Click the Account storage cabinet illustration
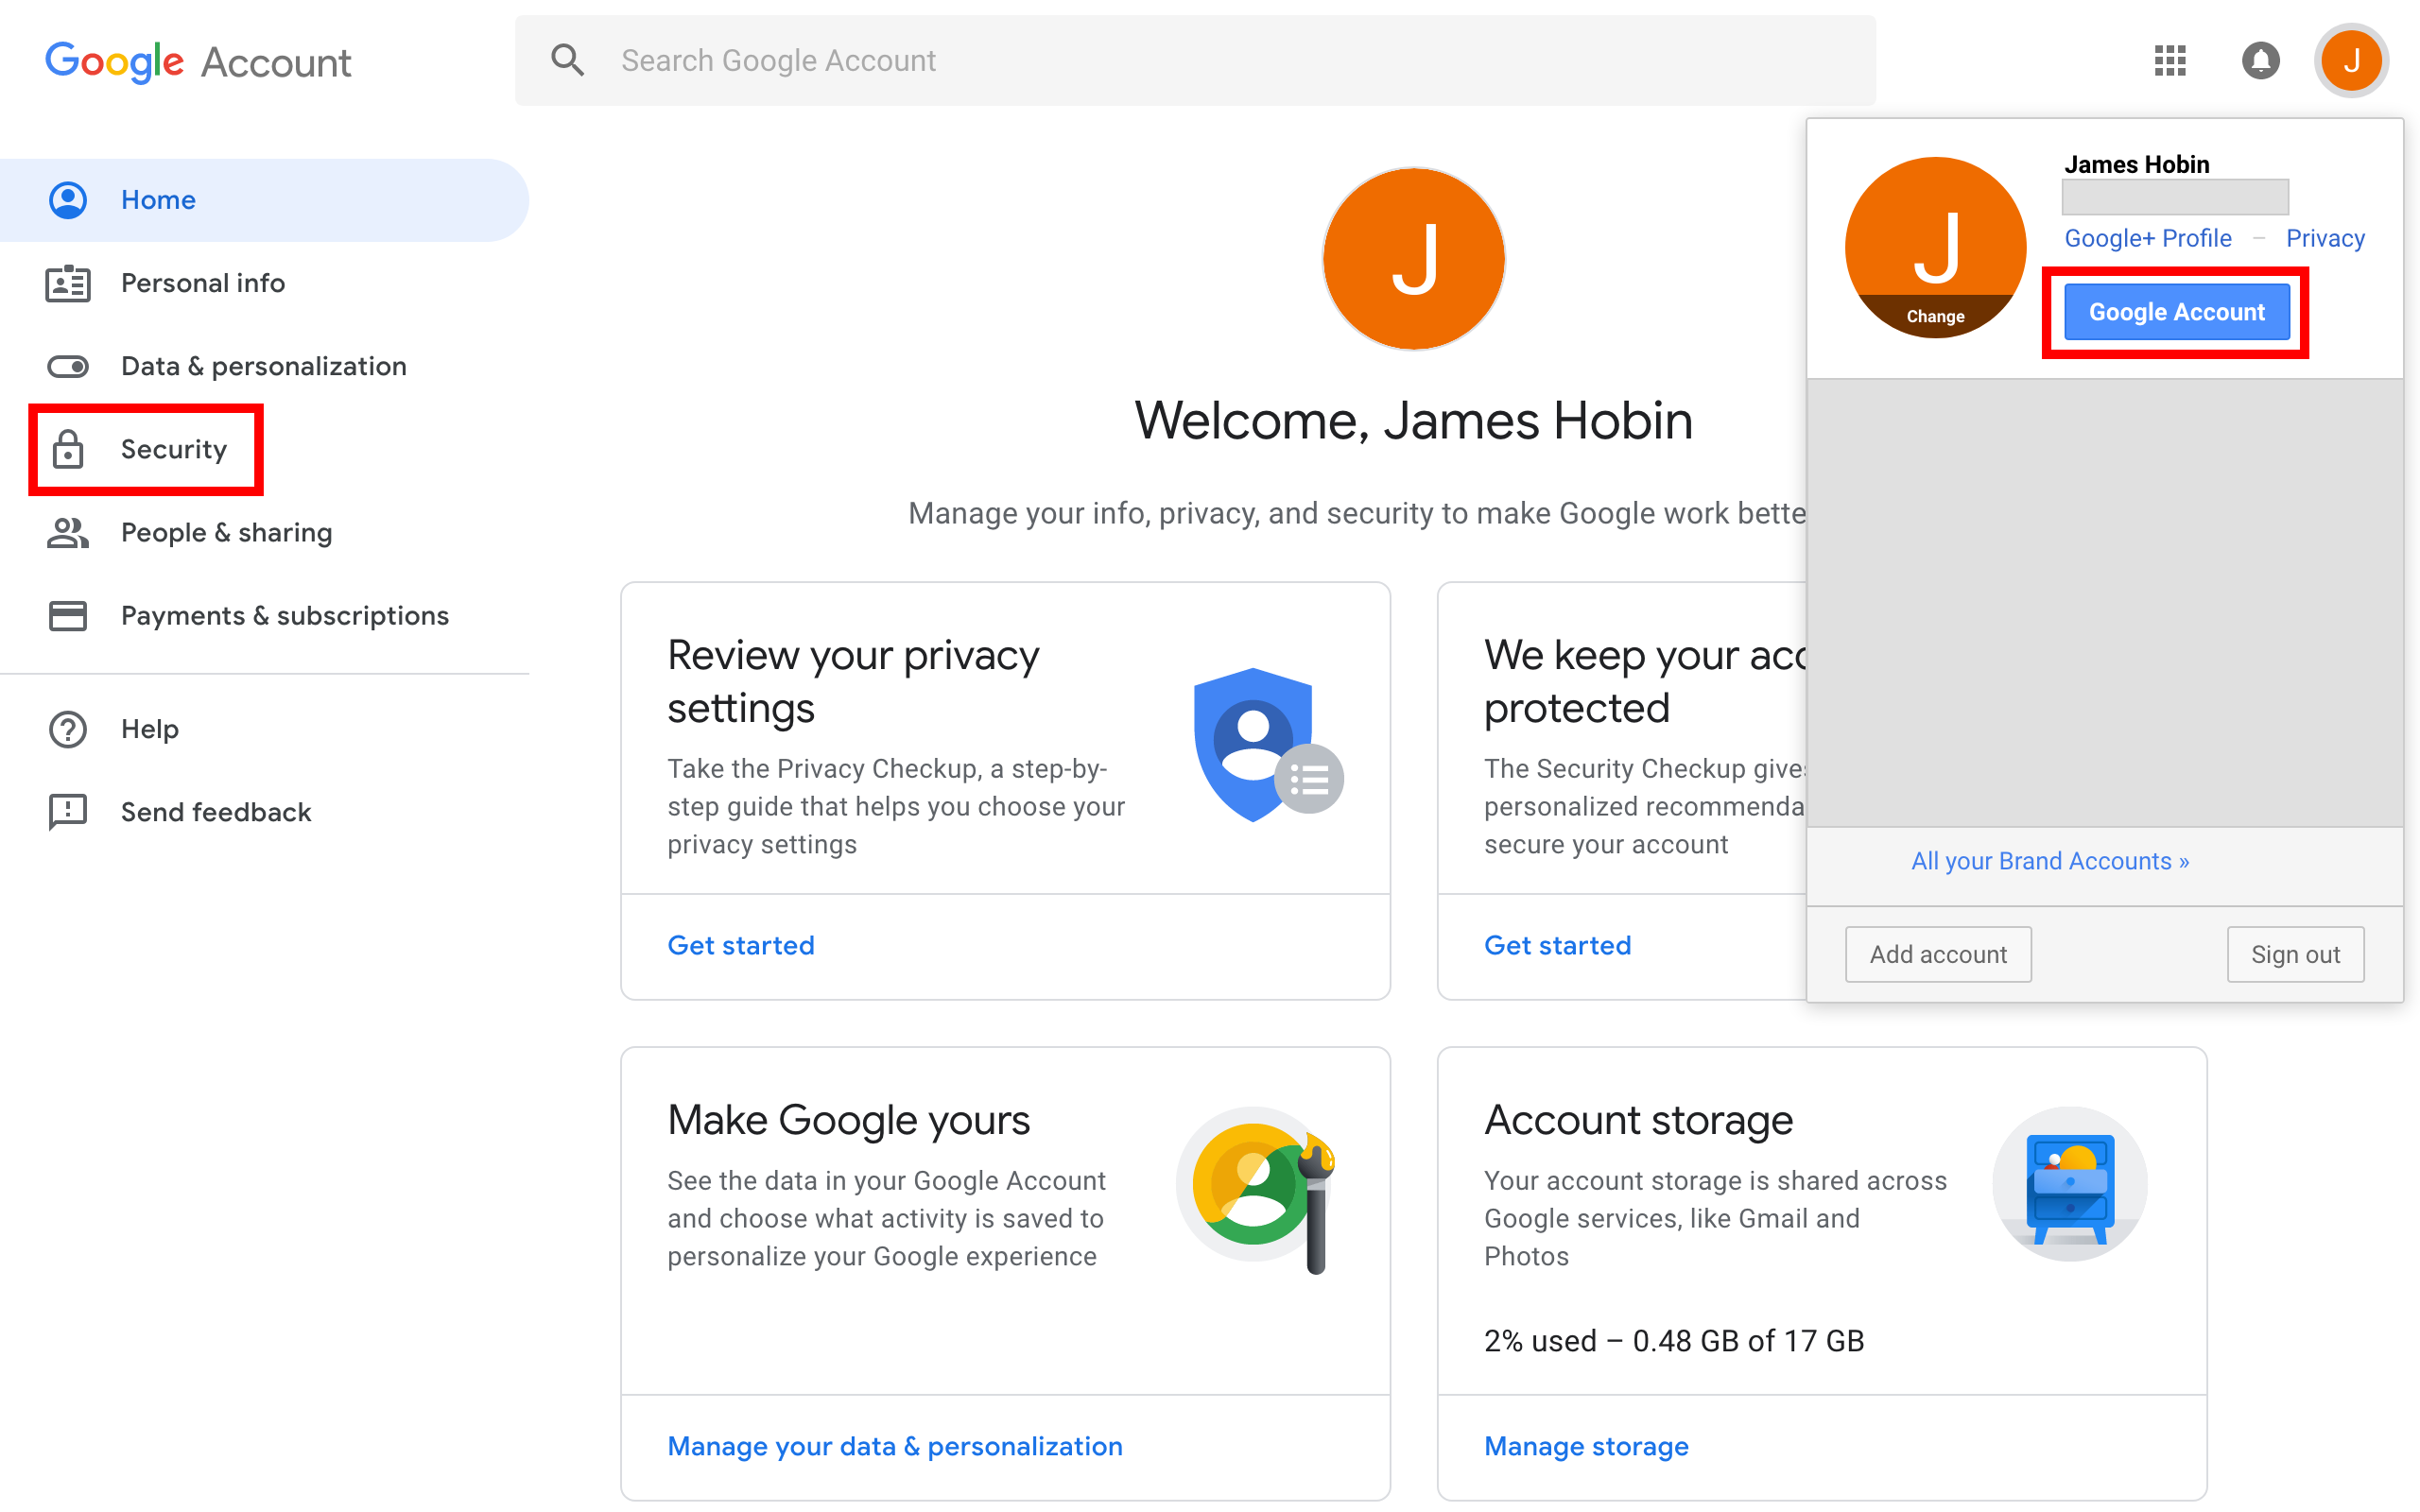This screenshot has height=1512, width=2420. (x=2069, y=1184)
